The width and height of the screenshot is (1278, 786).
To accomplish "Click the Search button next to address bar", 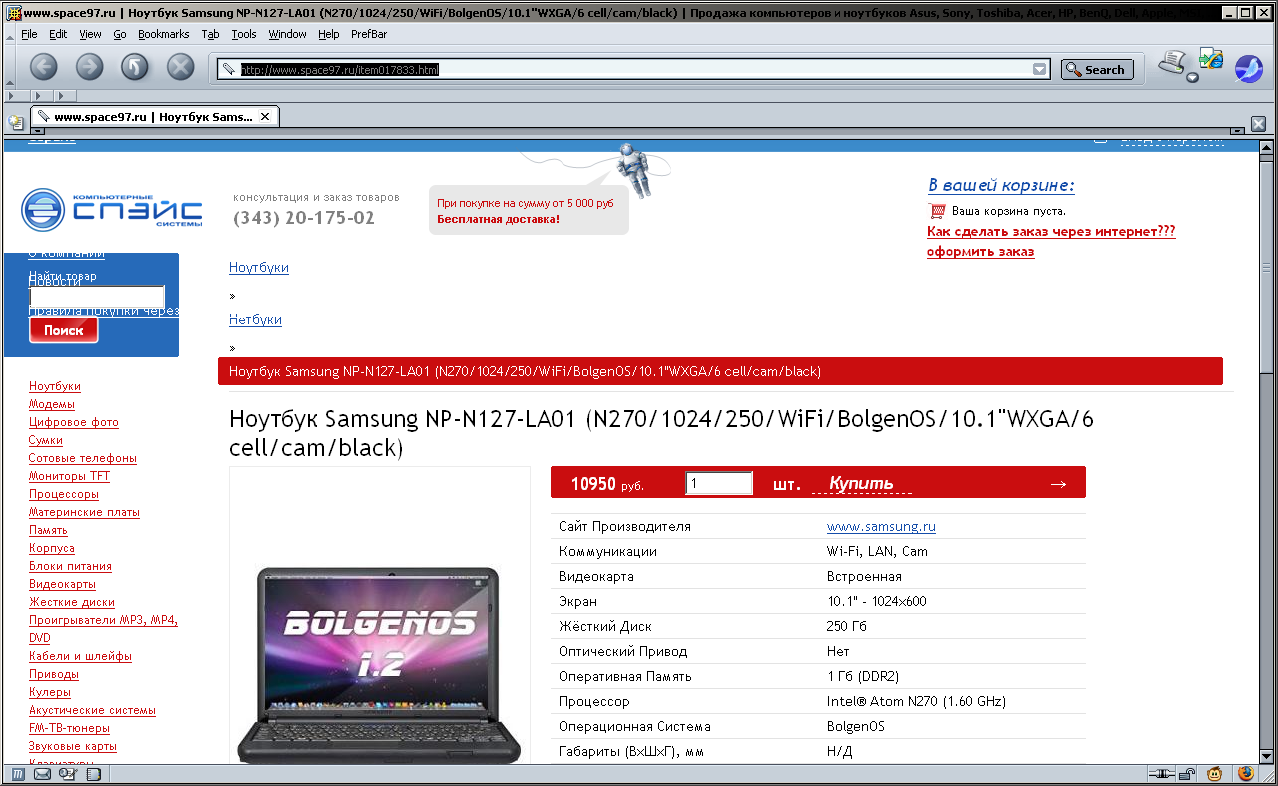I will coord(1097,69).
